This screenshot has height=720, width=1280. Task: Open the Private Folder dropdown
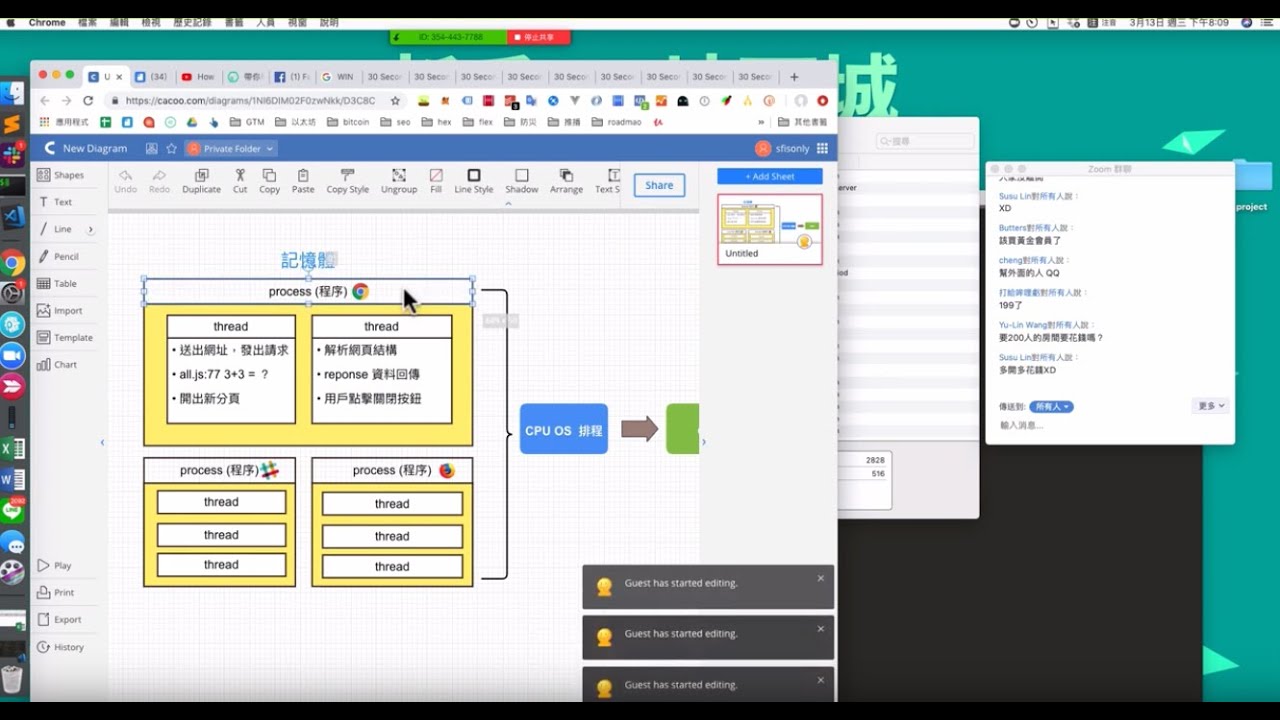click(x=231, y=148)
